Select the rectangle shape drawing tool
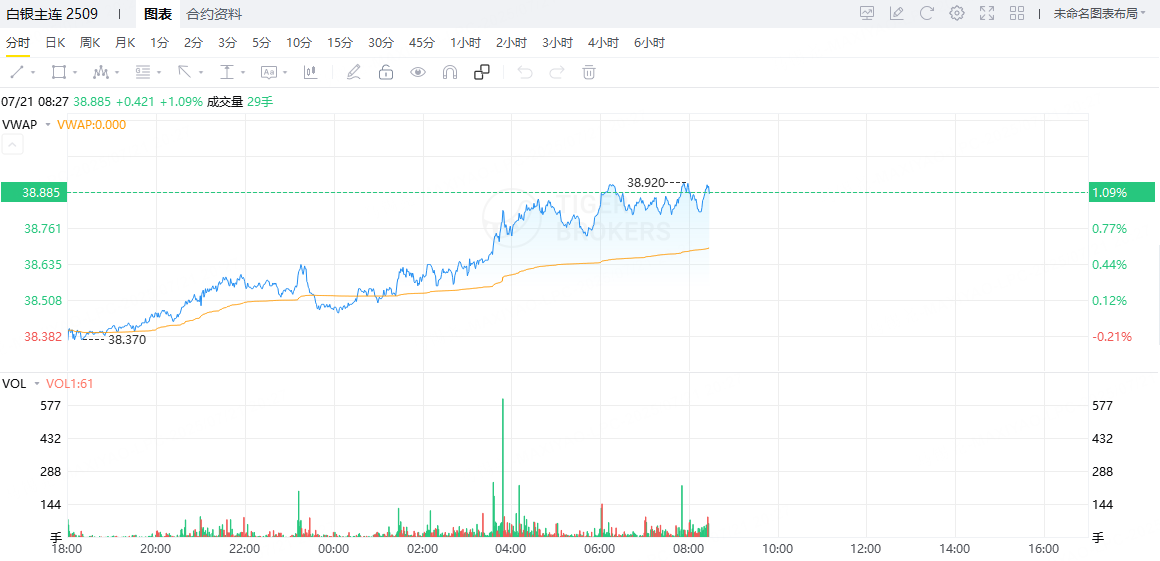This screenshot has height=561, width=1160. pos(59,72)
